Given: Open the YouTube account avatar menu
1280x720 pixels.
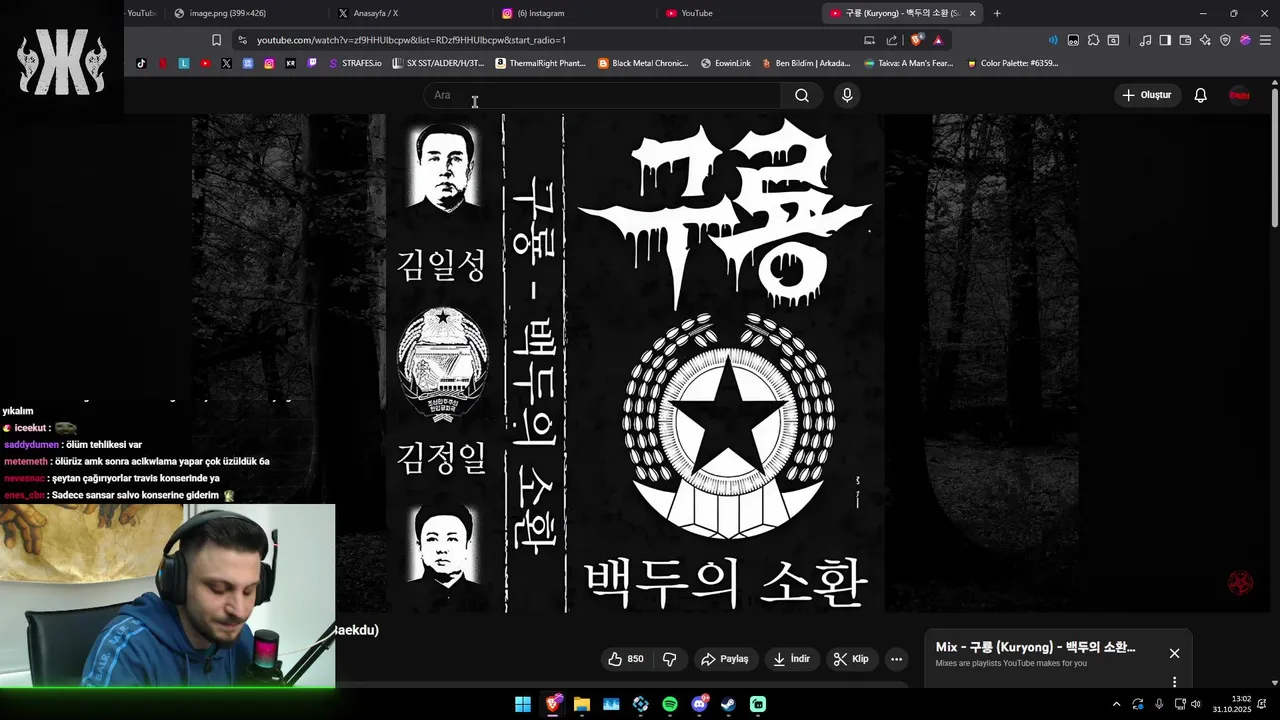Looking at the screenshot, I should (x=1239, y=95).
